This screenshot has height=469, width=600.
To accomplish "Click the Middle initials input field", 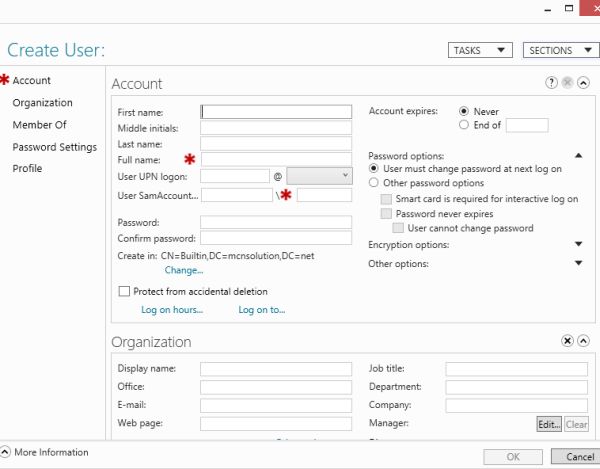I will click(x=276, y=128).
